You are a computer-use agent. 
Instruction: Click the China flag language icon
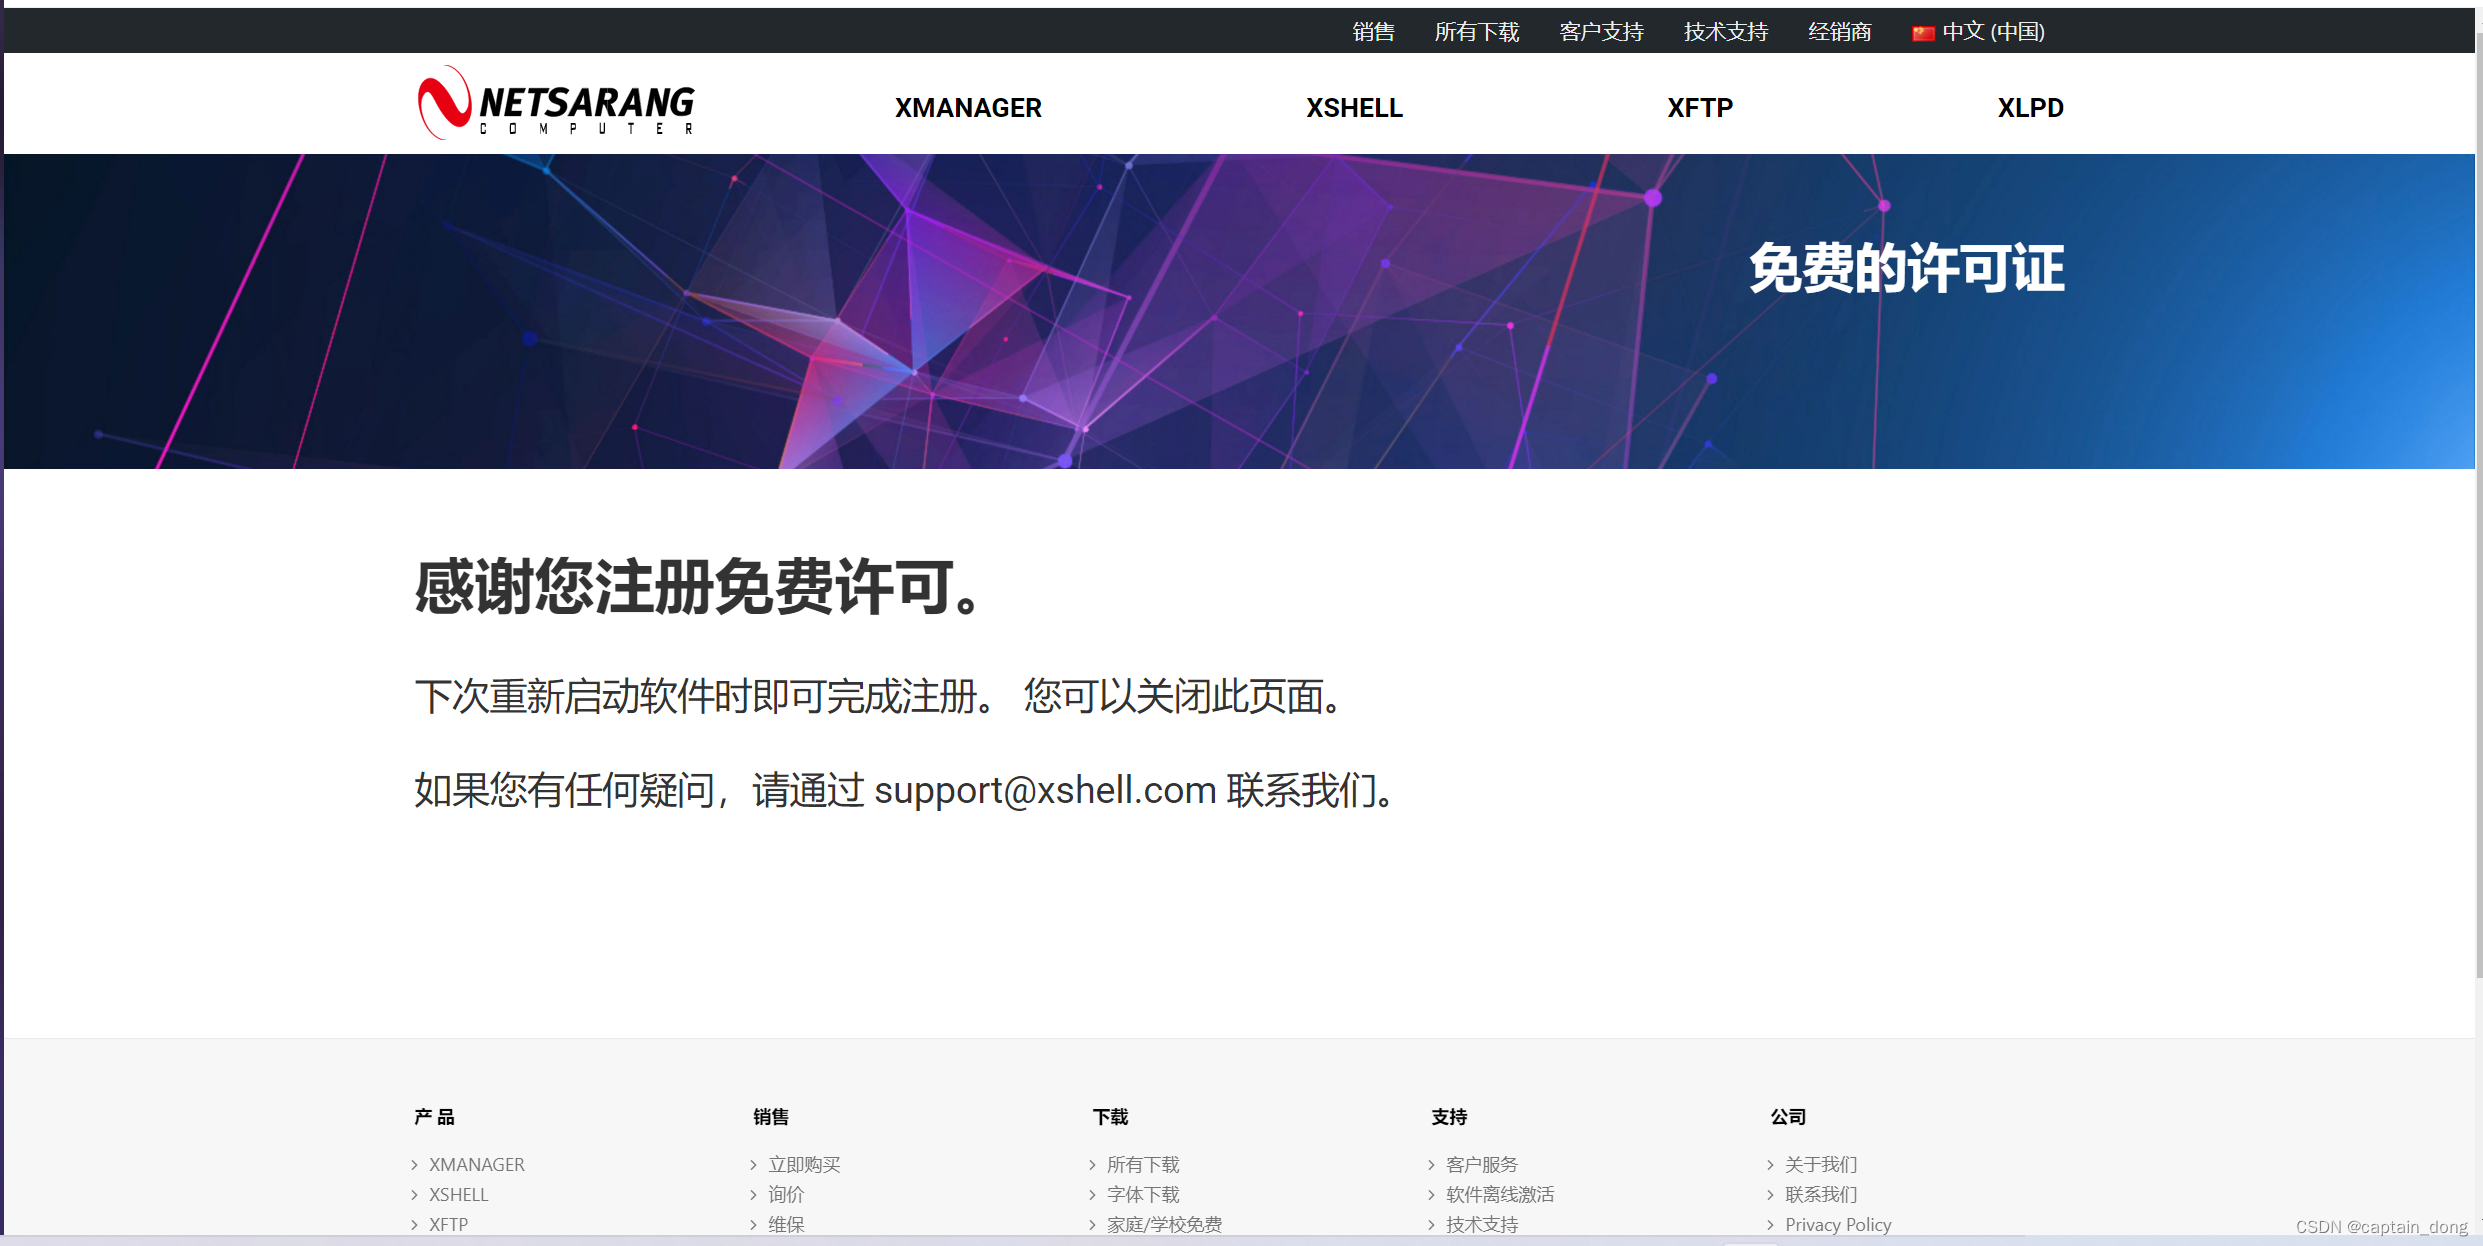pos(1922,31)
